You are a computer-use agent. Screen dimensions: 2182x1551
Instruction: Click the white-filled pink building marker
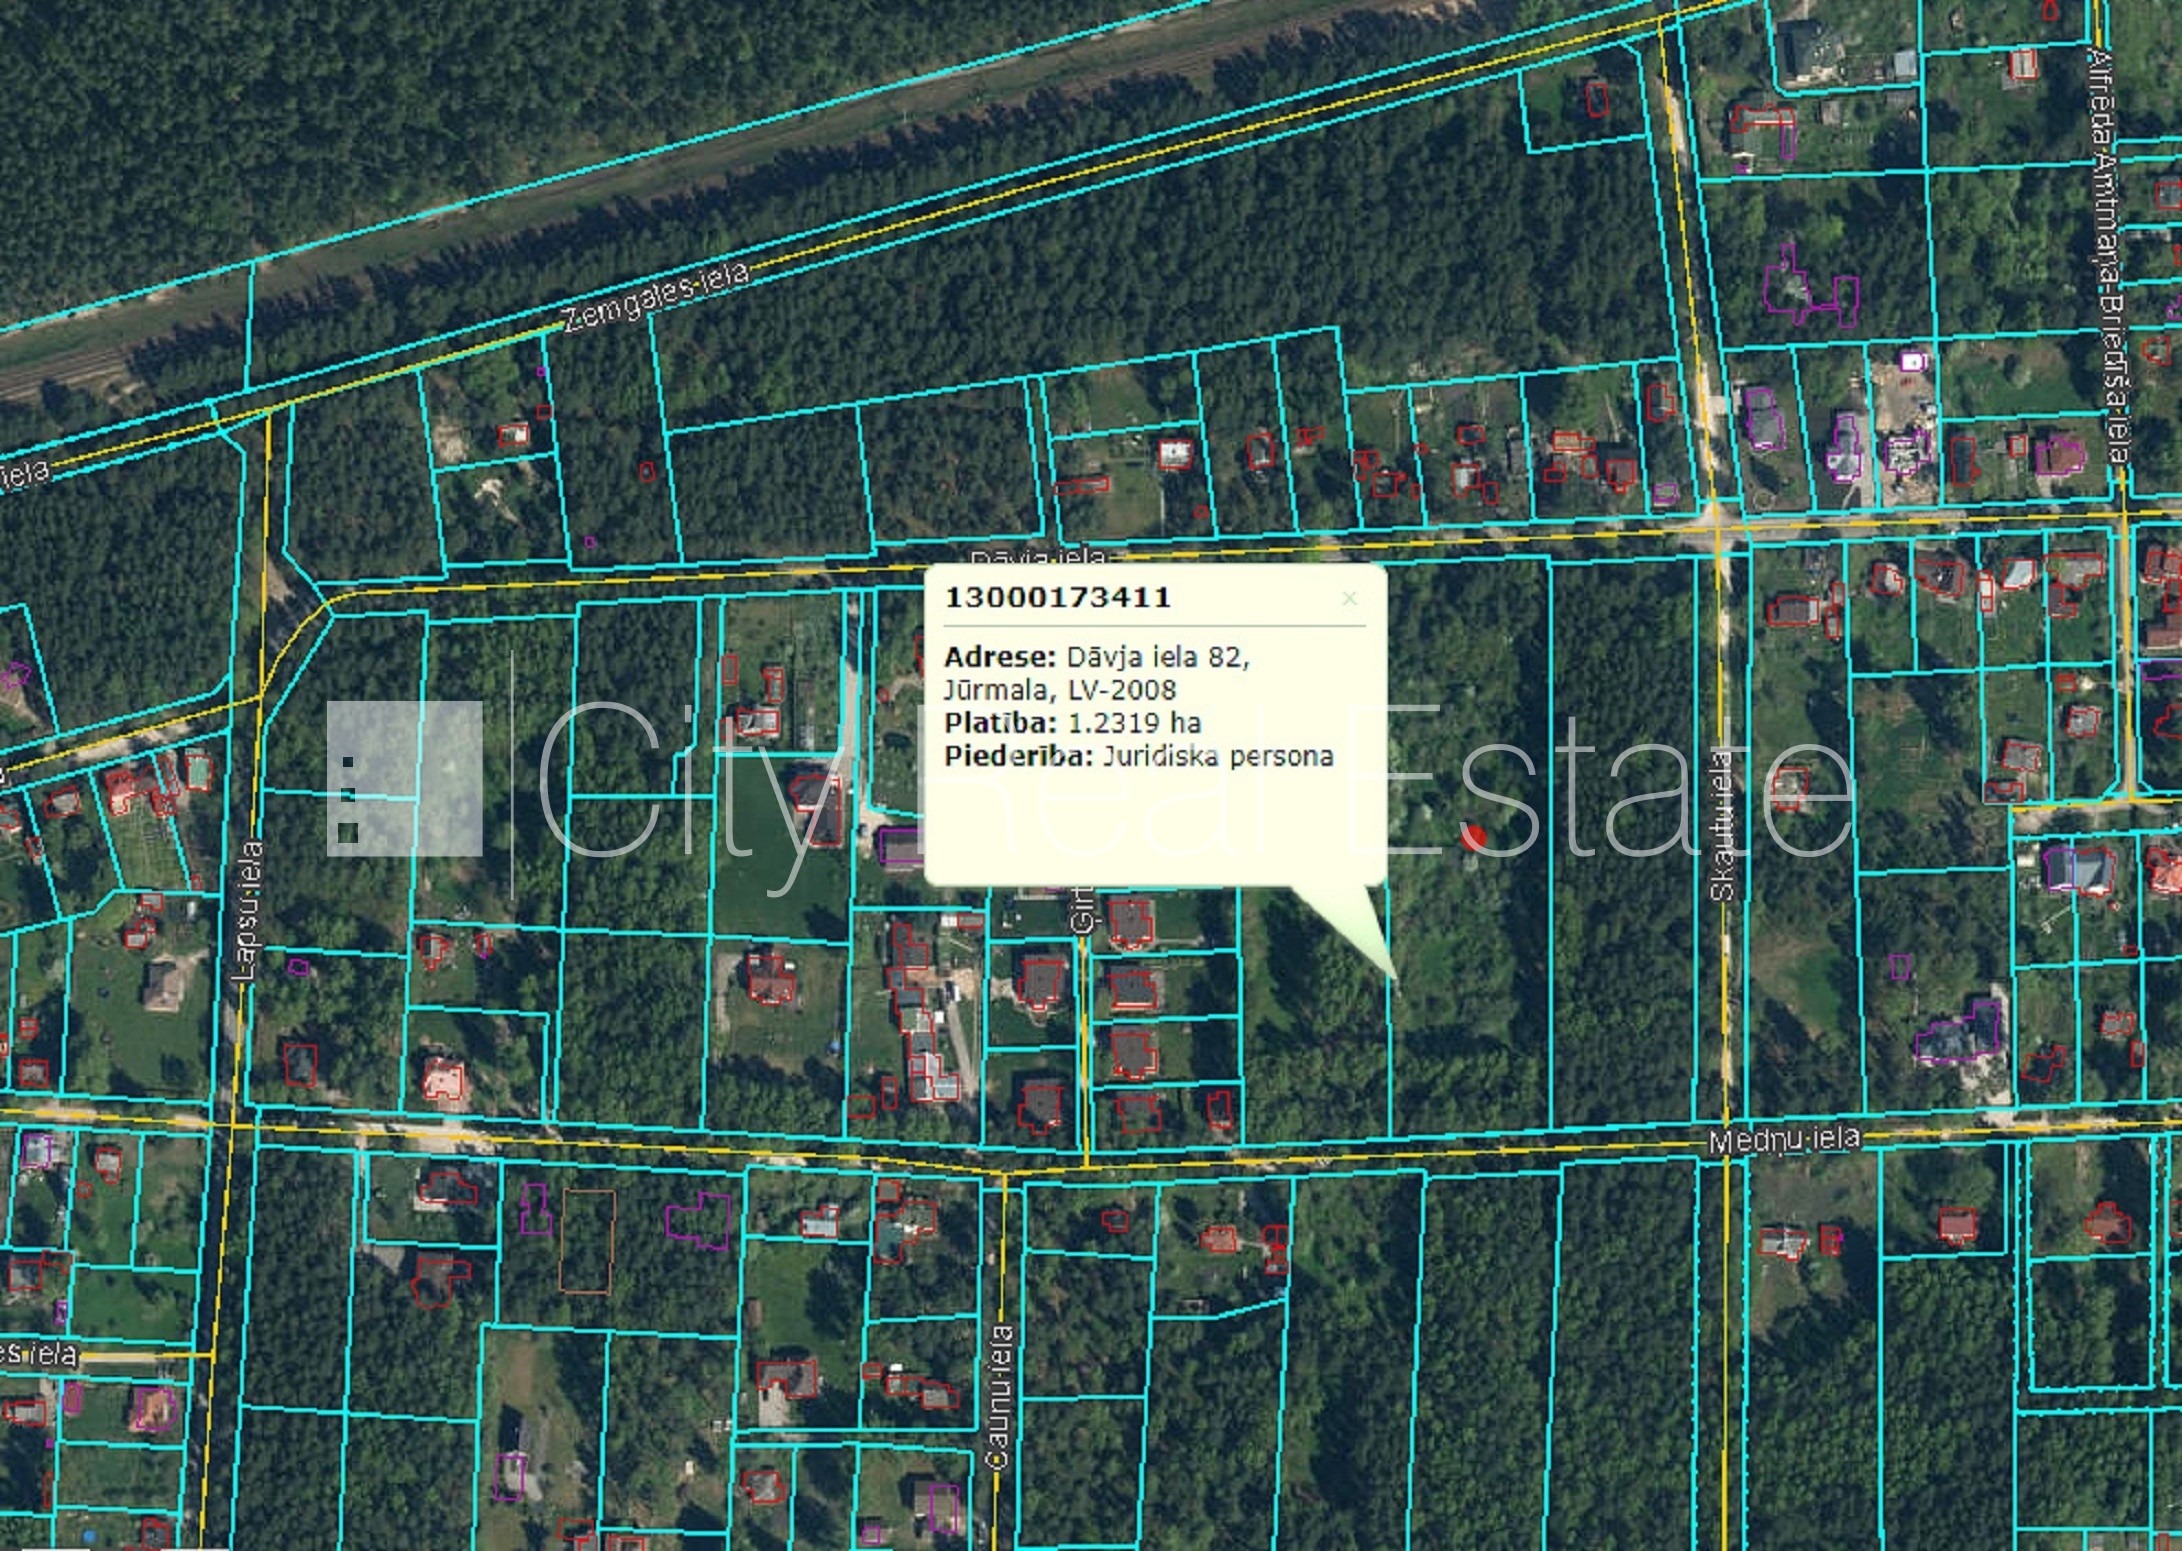[1913, 360]
